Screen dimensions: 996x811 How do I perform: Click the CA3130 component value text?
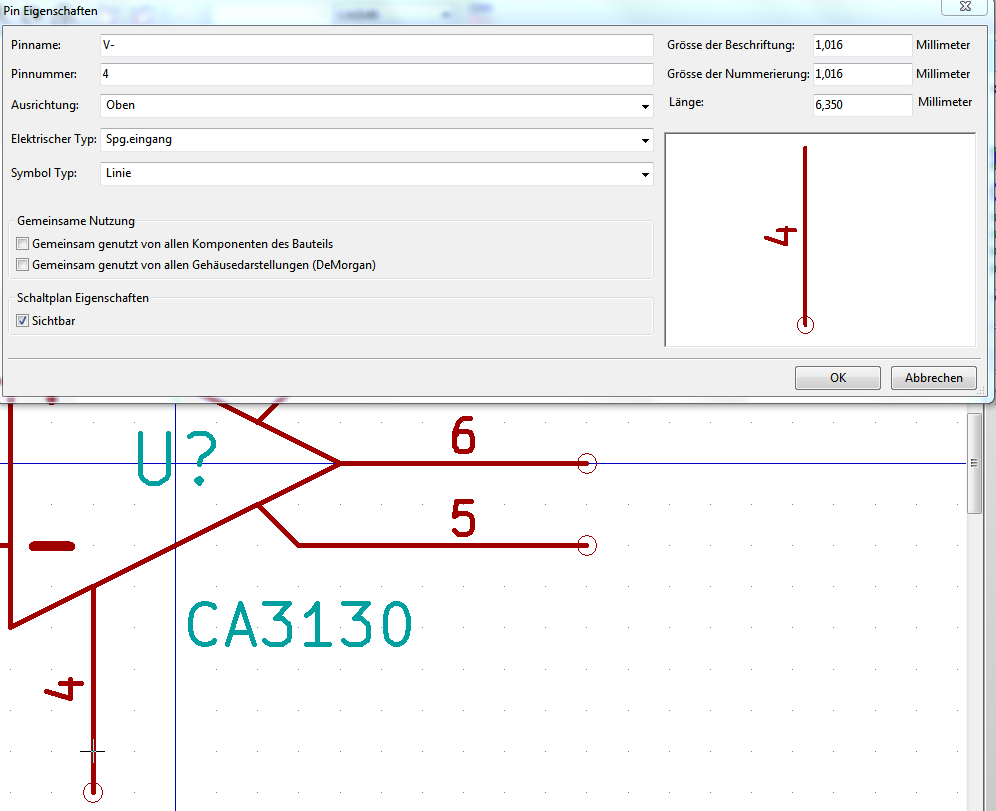[x=300, y=624]
